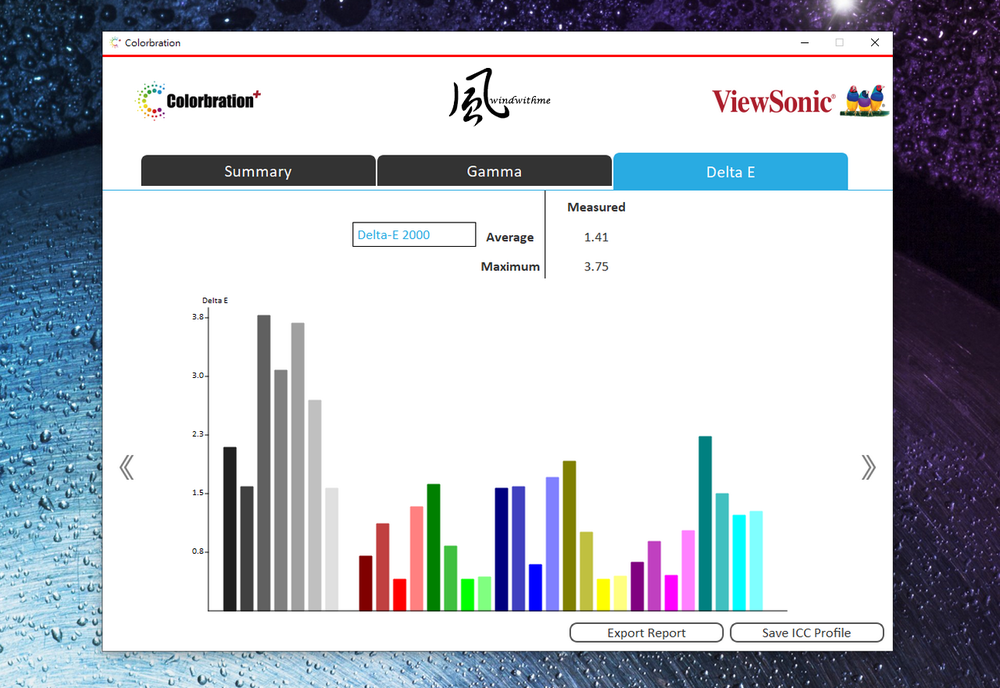Click the tallest dark gray bar
The width and height of the screenshot is (1000, 688).
tap(264, 462)
